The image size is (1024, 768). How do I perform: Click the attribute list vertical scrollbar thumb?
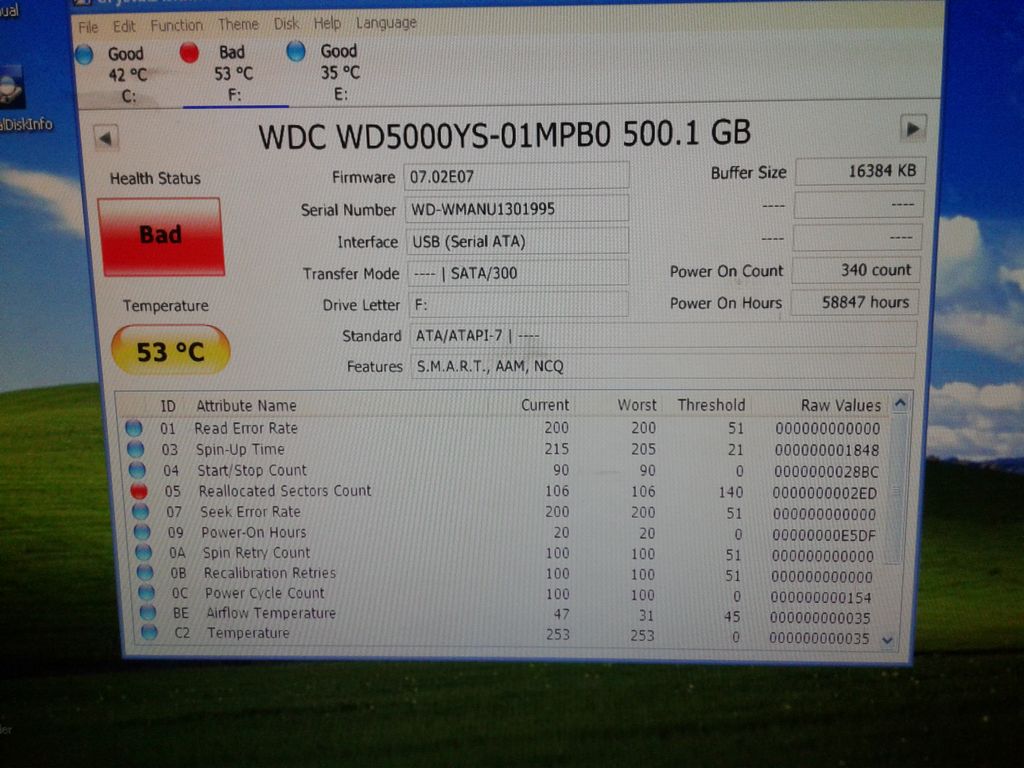tap(897, 490)
